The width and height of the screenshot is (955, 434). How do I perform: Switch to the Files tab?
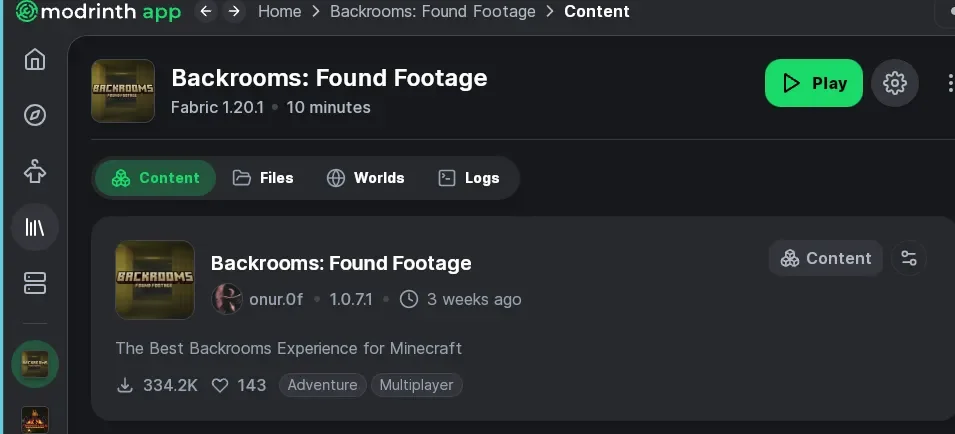[x=263, y=178]
